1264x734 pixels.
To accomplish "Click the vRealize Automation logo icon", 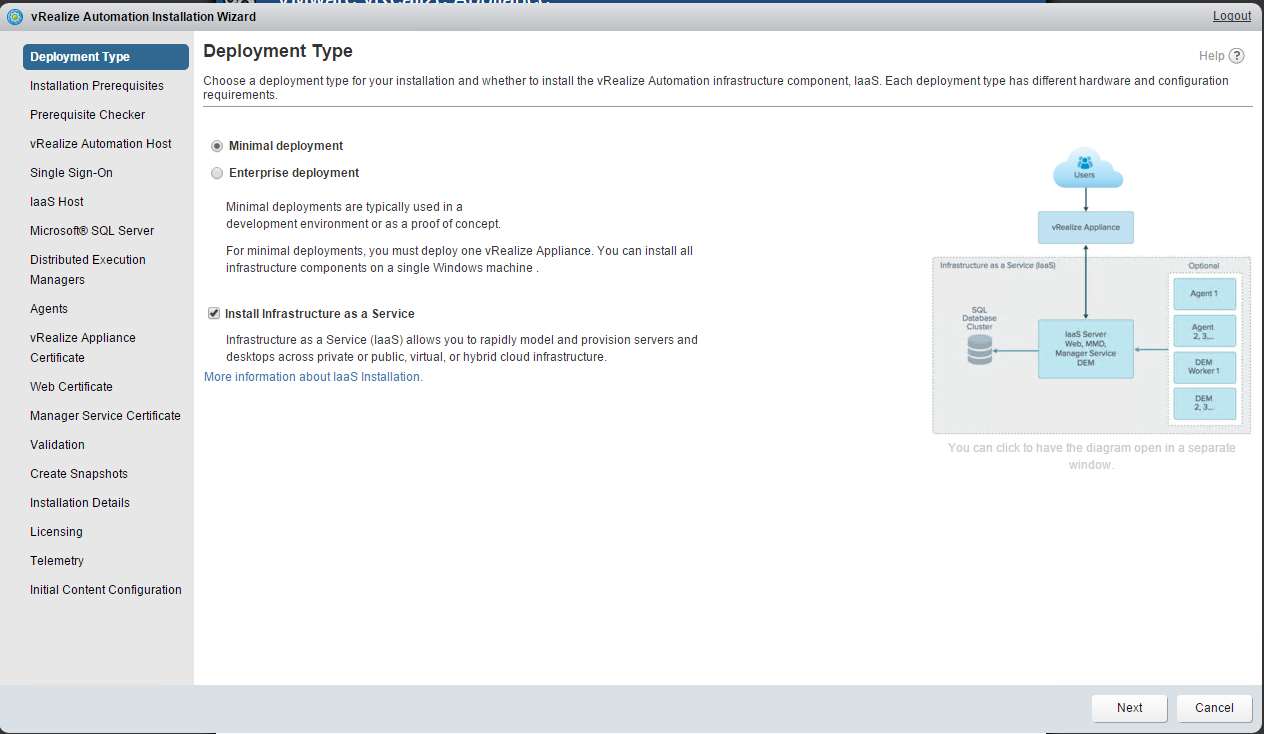I will (x=15, y=16).
